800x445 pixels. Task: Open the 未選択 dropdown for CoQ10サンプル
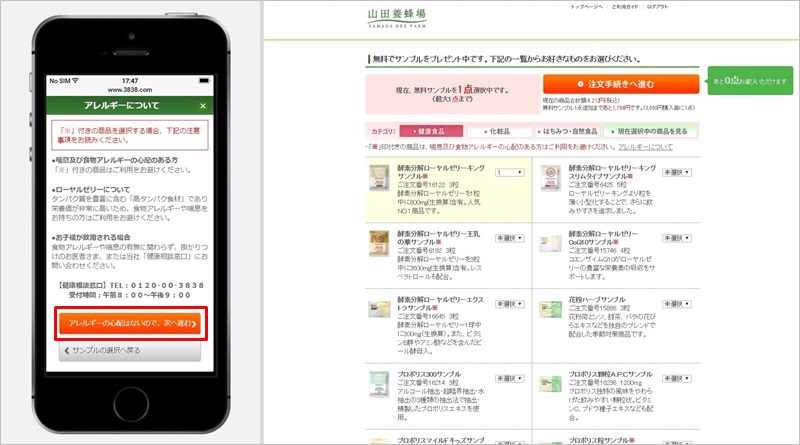[x=675, y=238]
